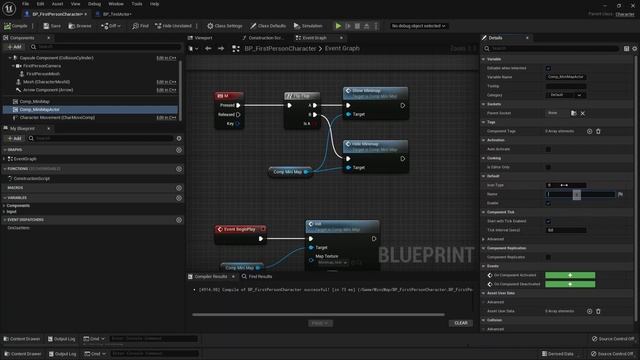Open the debug object selector dropdown
This screenshot has height=360, width=640.
[418, 26]
